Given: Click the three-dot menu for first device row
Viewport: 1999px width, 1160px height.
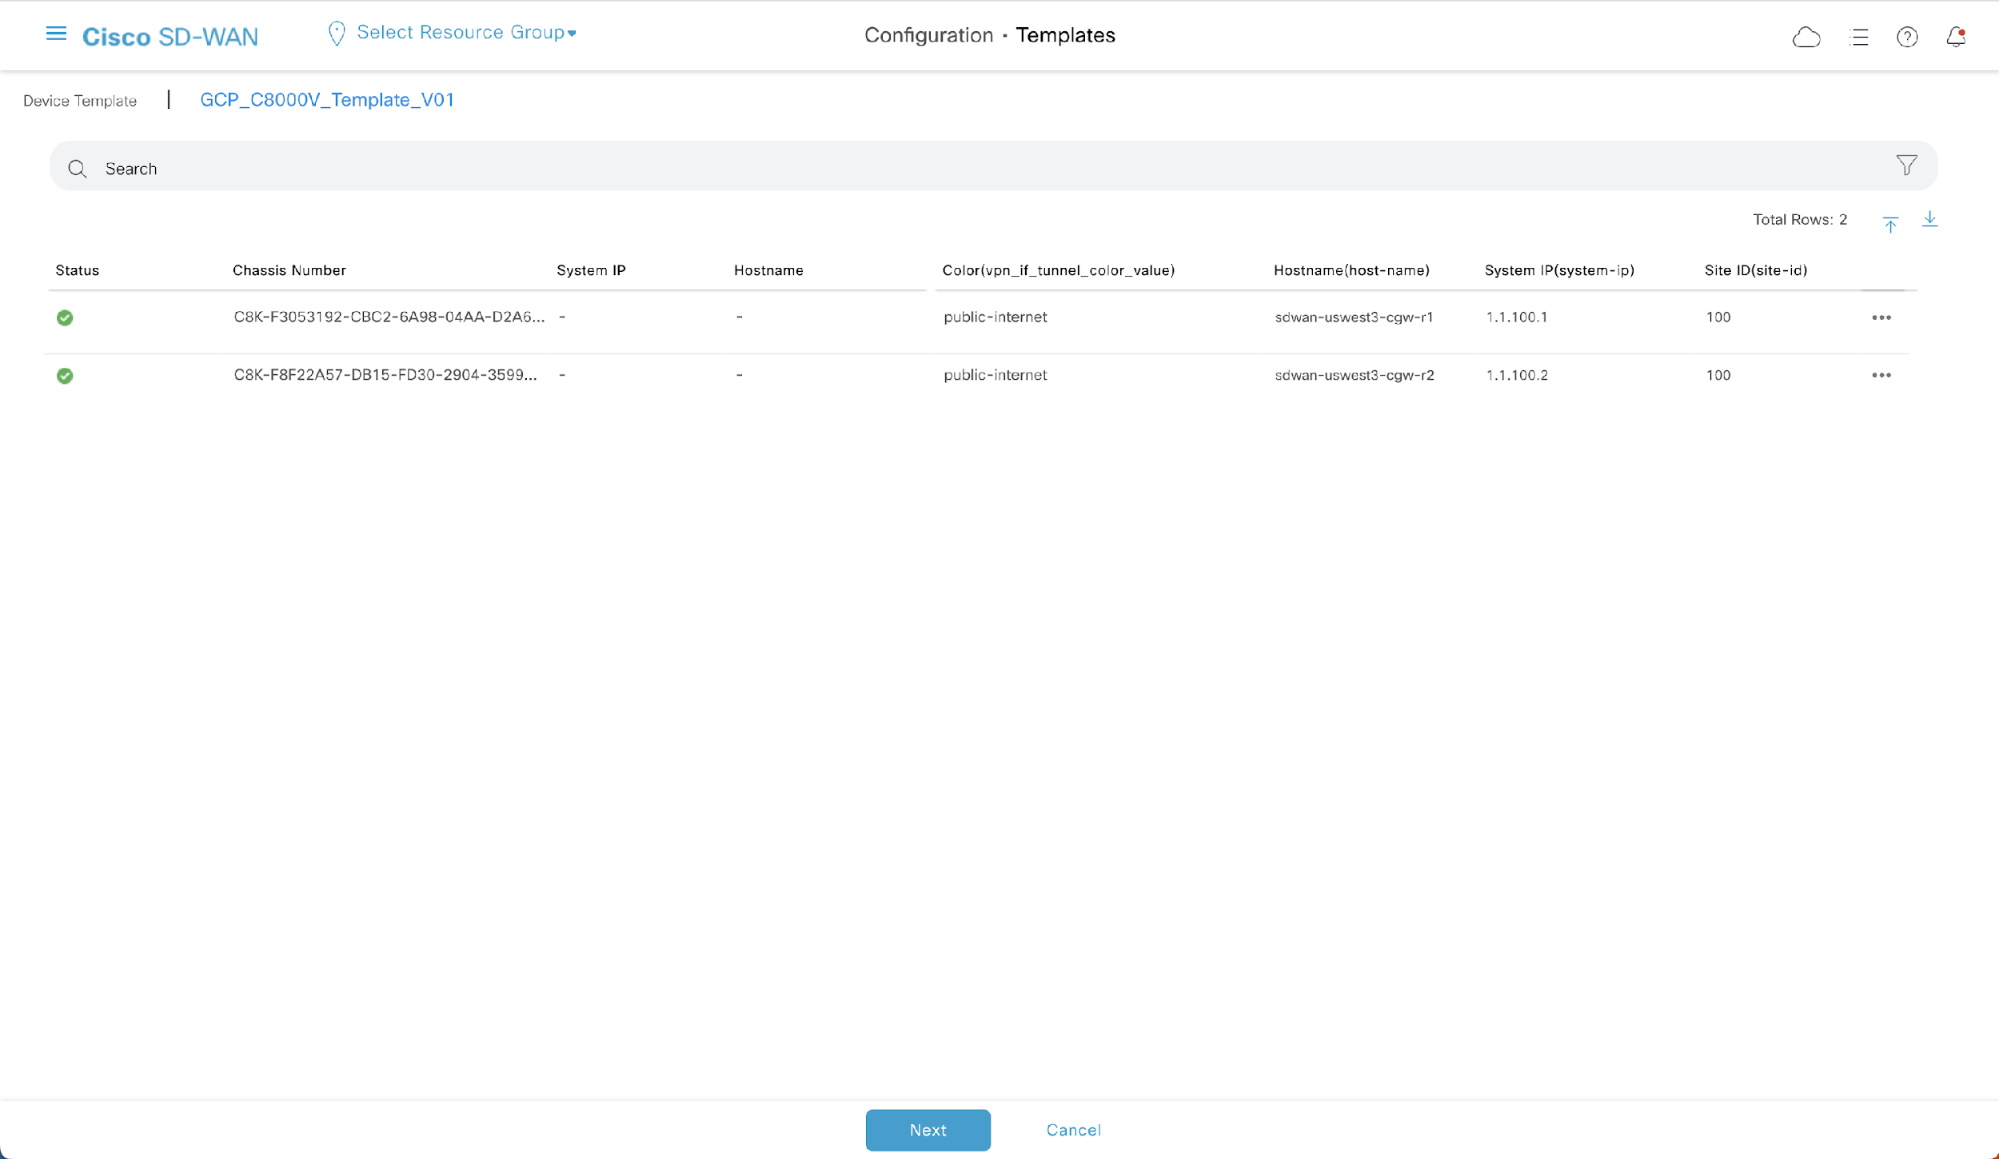Looking at the screenshot, I should click(x=1882, y=316).
